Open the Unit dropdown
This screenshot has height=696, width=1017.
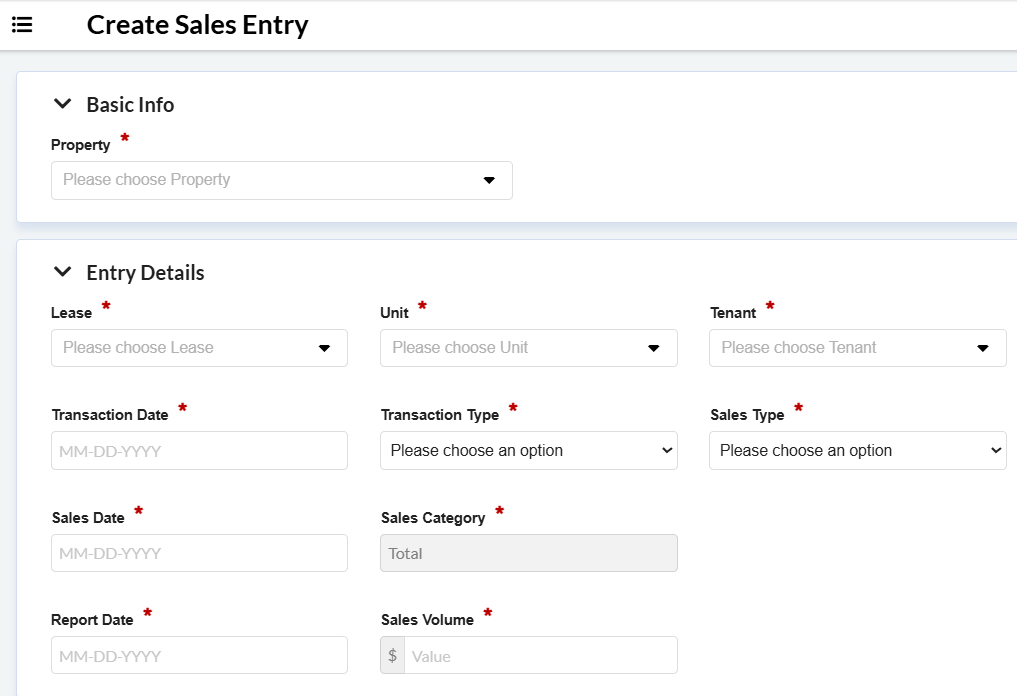(529, 348)
